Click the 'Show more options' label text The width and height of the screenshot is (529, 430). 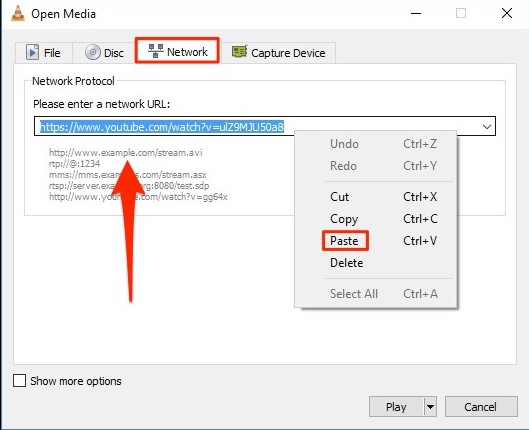(x=76, y=381)
